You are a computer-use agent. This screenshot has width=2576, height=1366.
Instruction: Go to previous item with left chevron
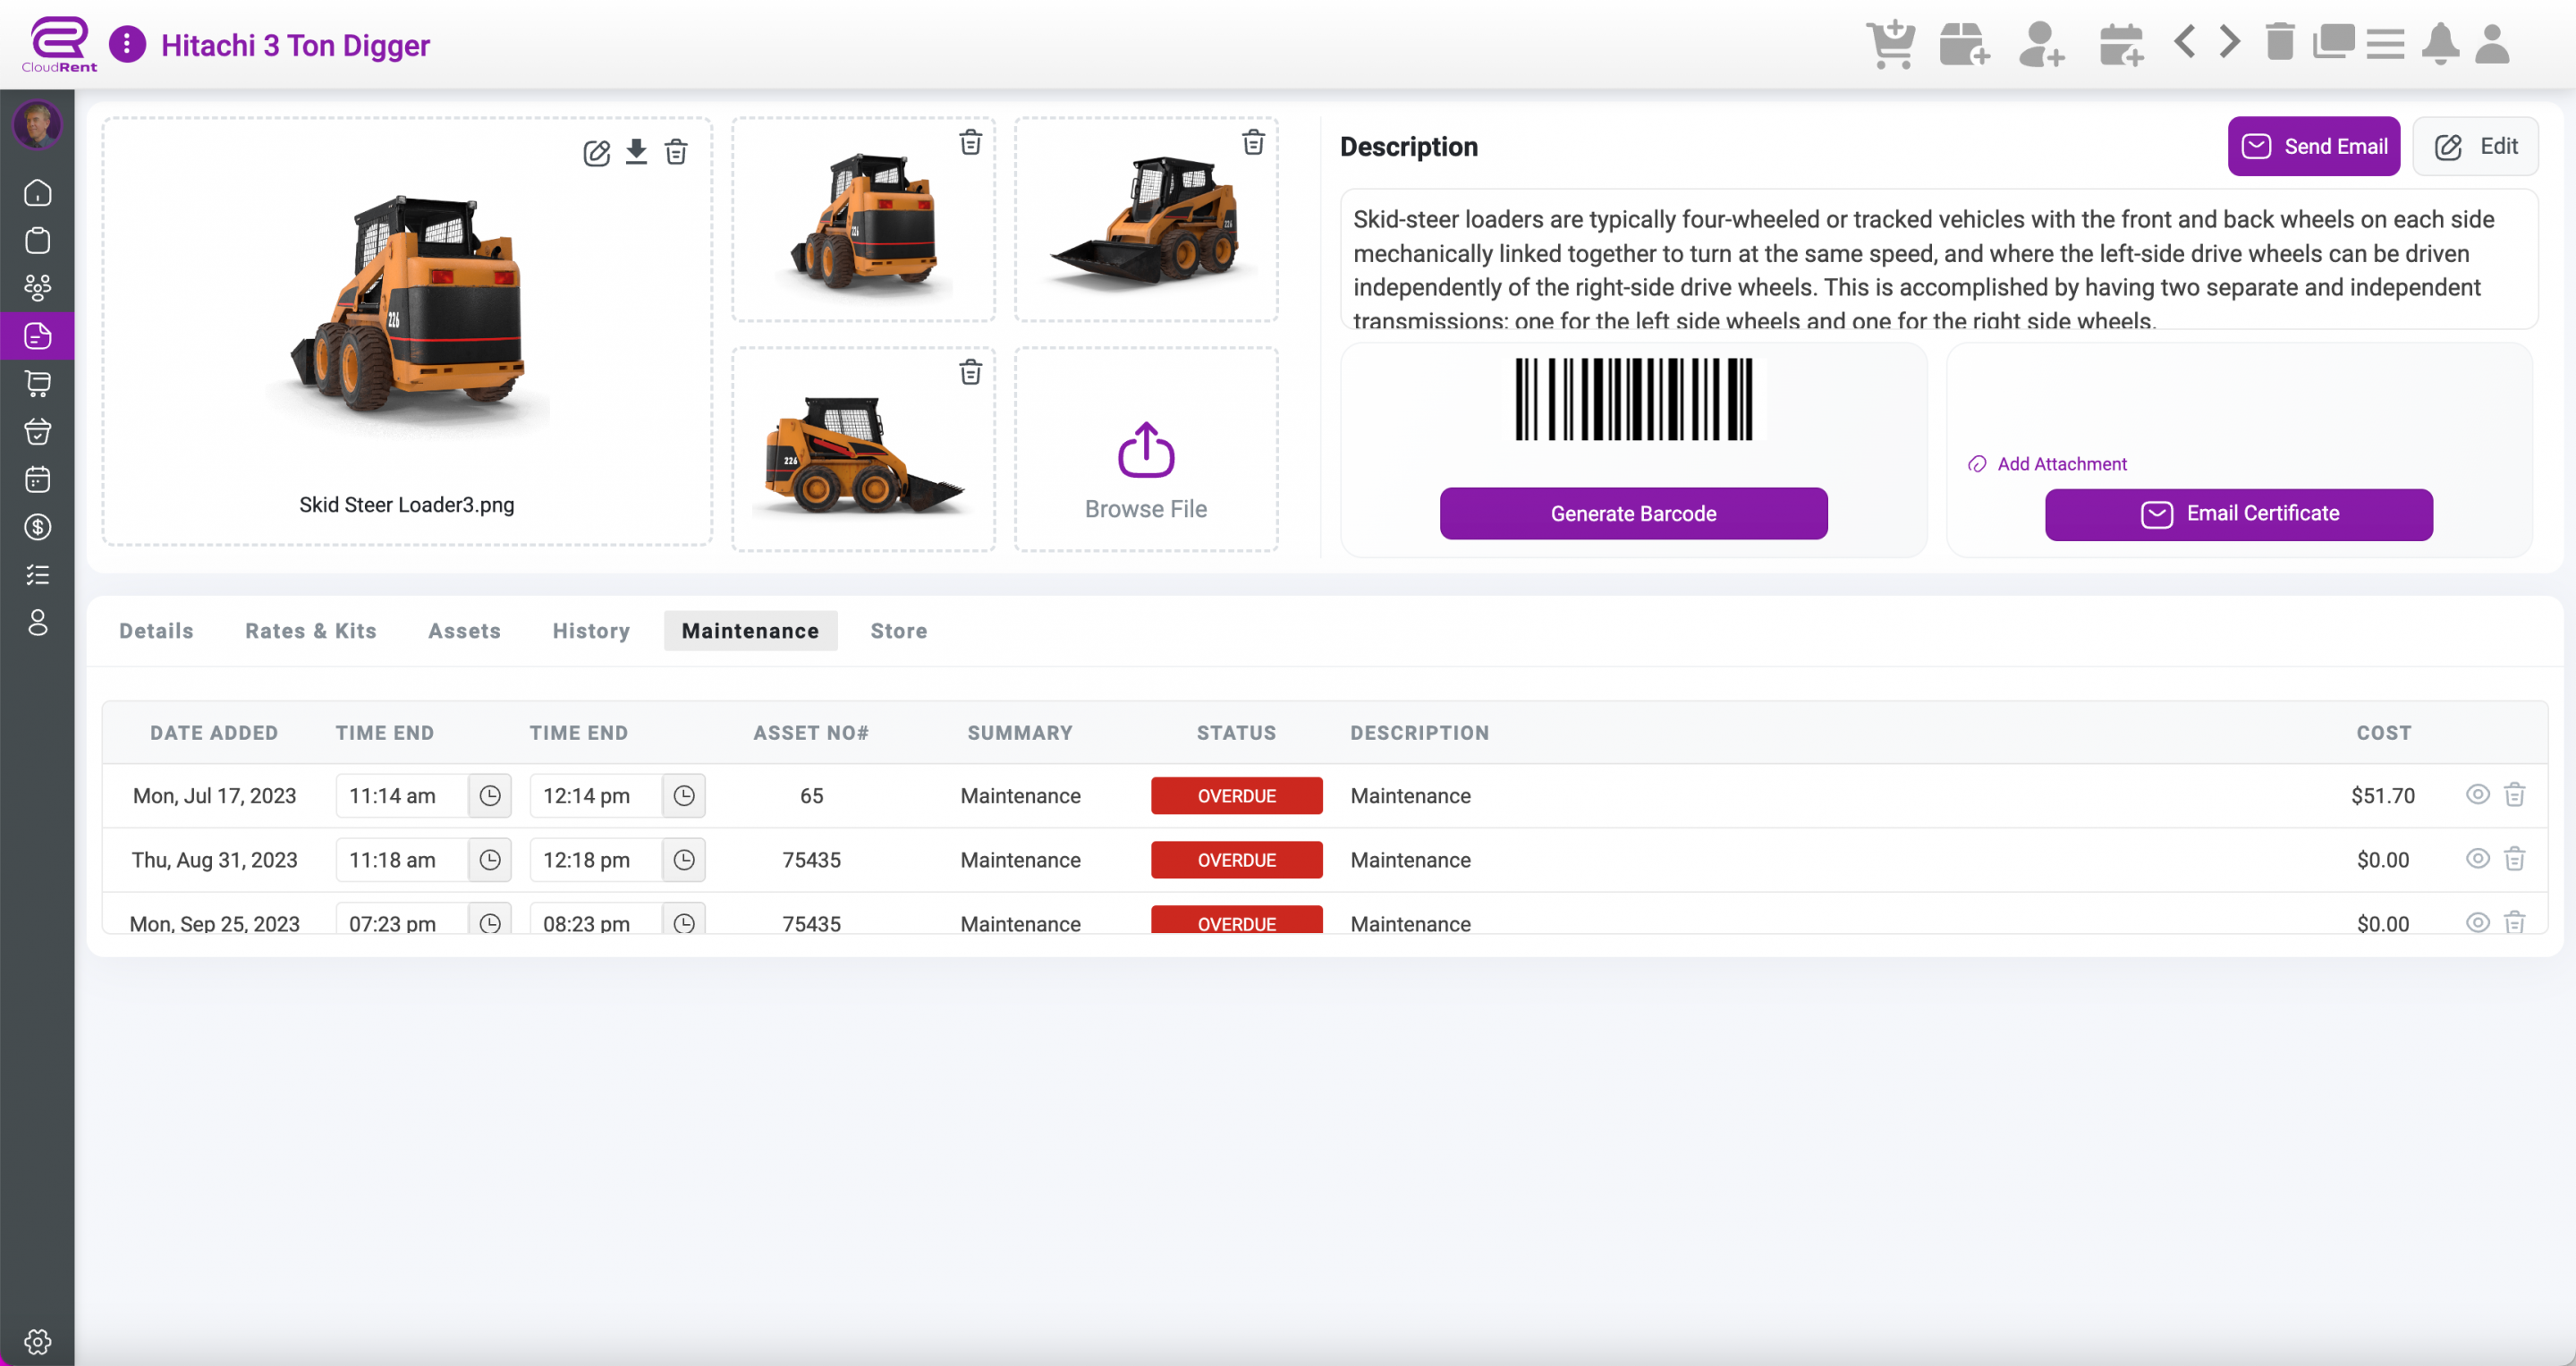2184,42
